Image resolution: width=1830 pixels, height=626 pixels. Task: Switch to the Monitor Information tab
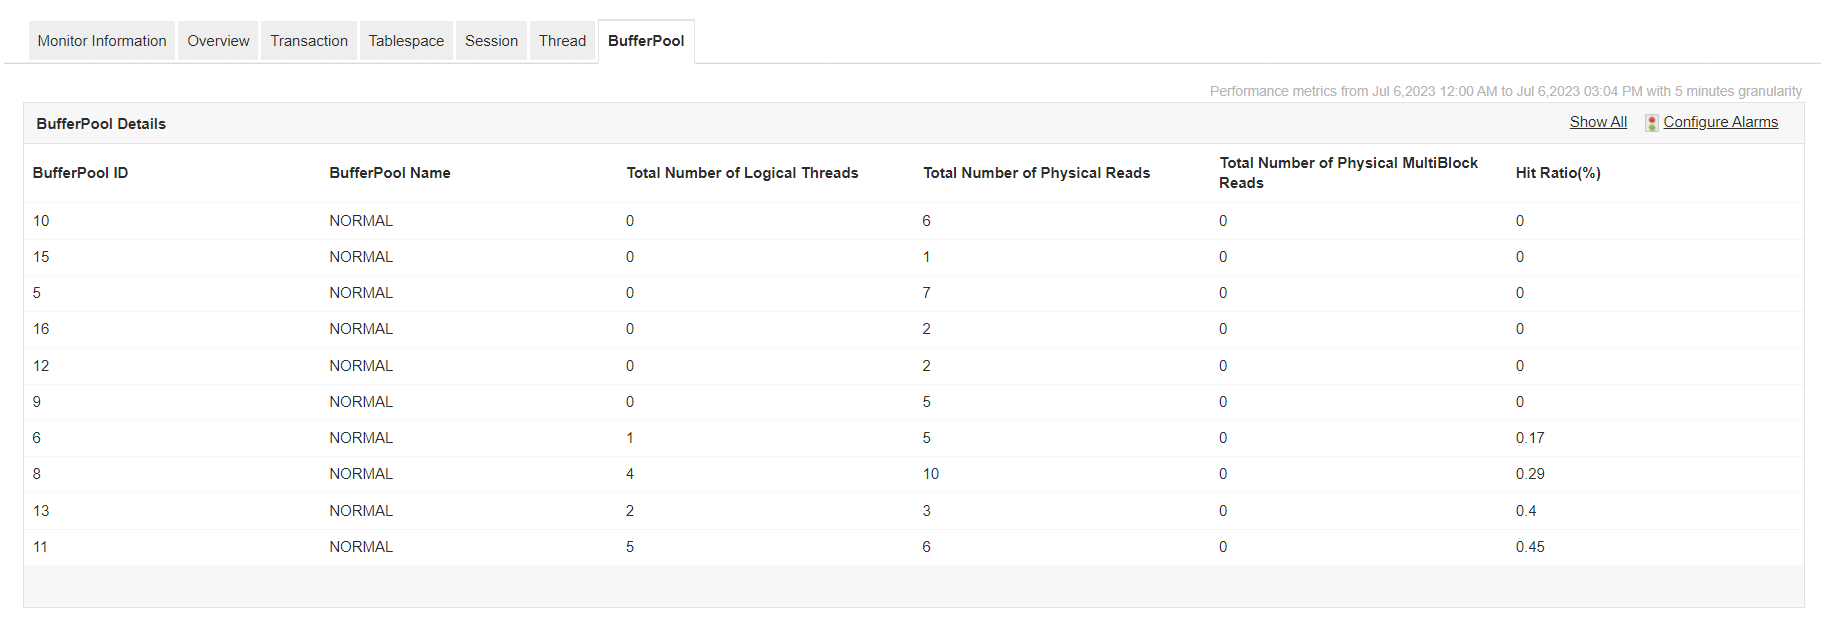pyautogui.click(x=102, y=41)
